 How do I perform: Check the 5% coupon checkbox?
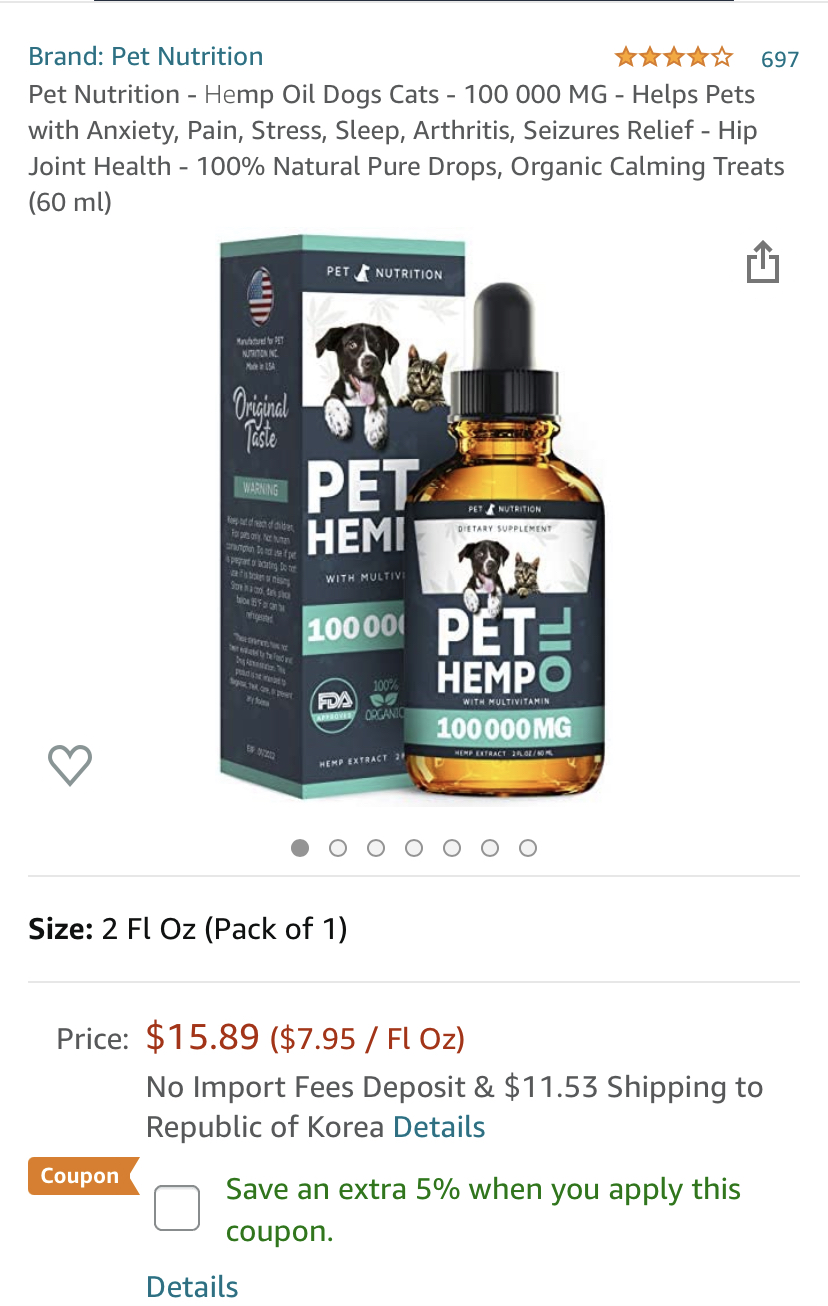177,1208
